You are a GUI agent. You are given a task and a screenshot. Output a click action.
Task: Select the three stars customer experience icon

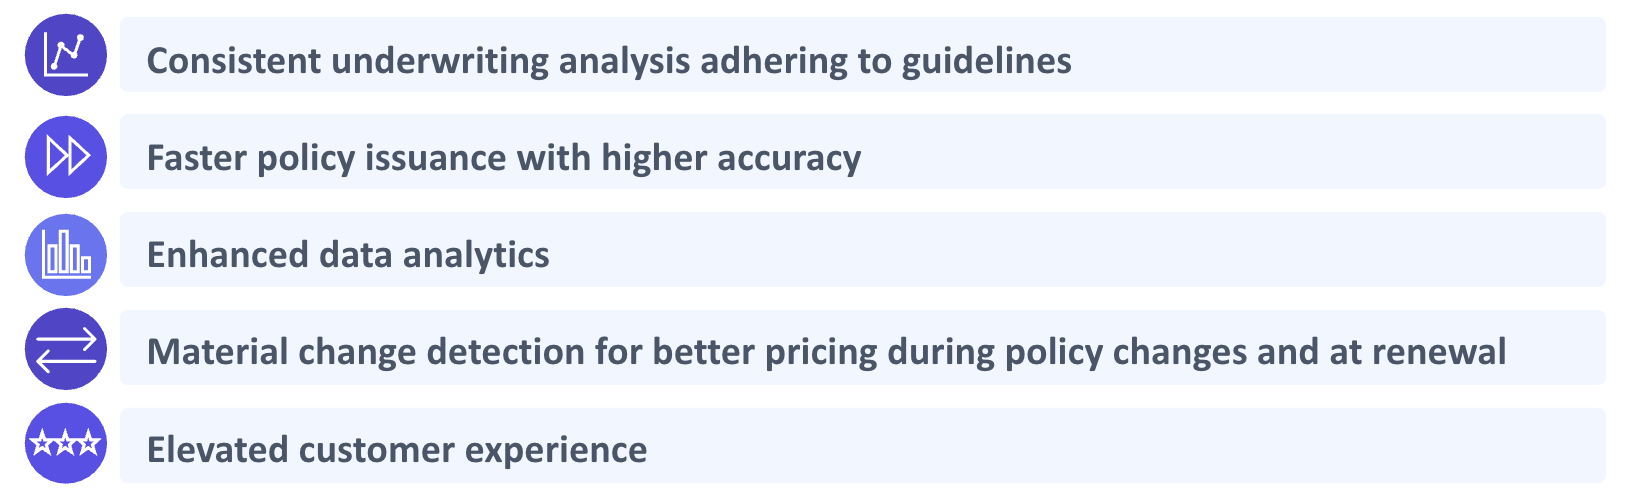pyautogui.click(x=66, y=443)
